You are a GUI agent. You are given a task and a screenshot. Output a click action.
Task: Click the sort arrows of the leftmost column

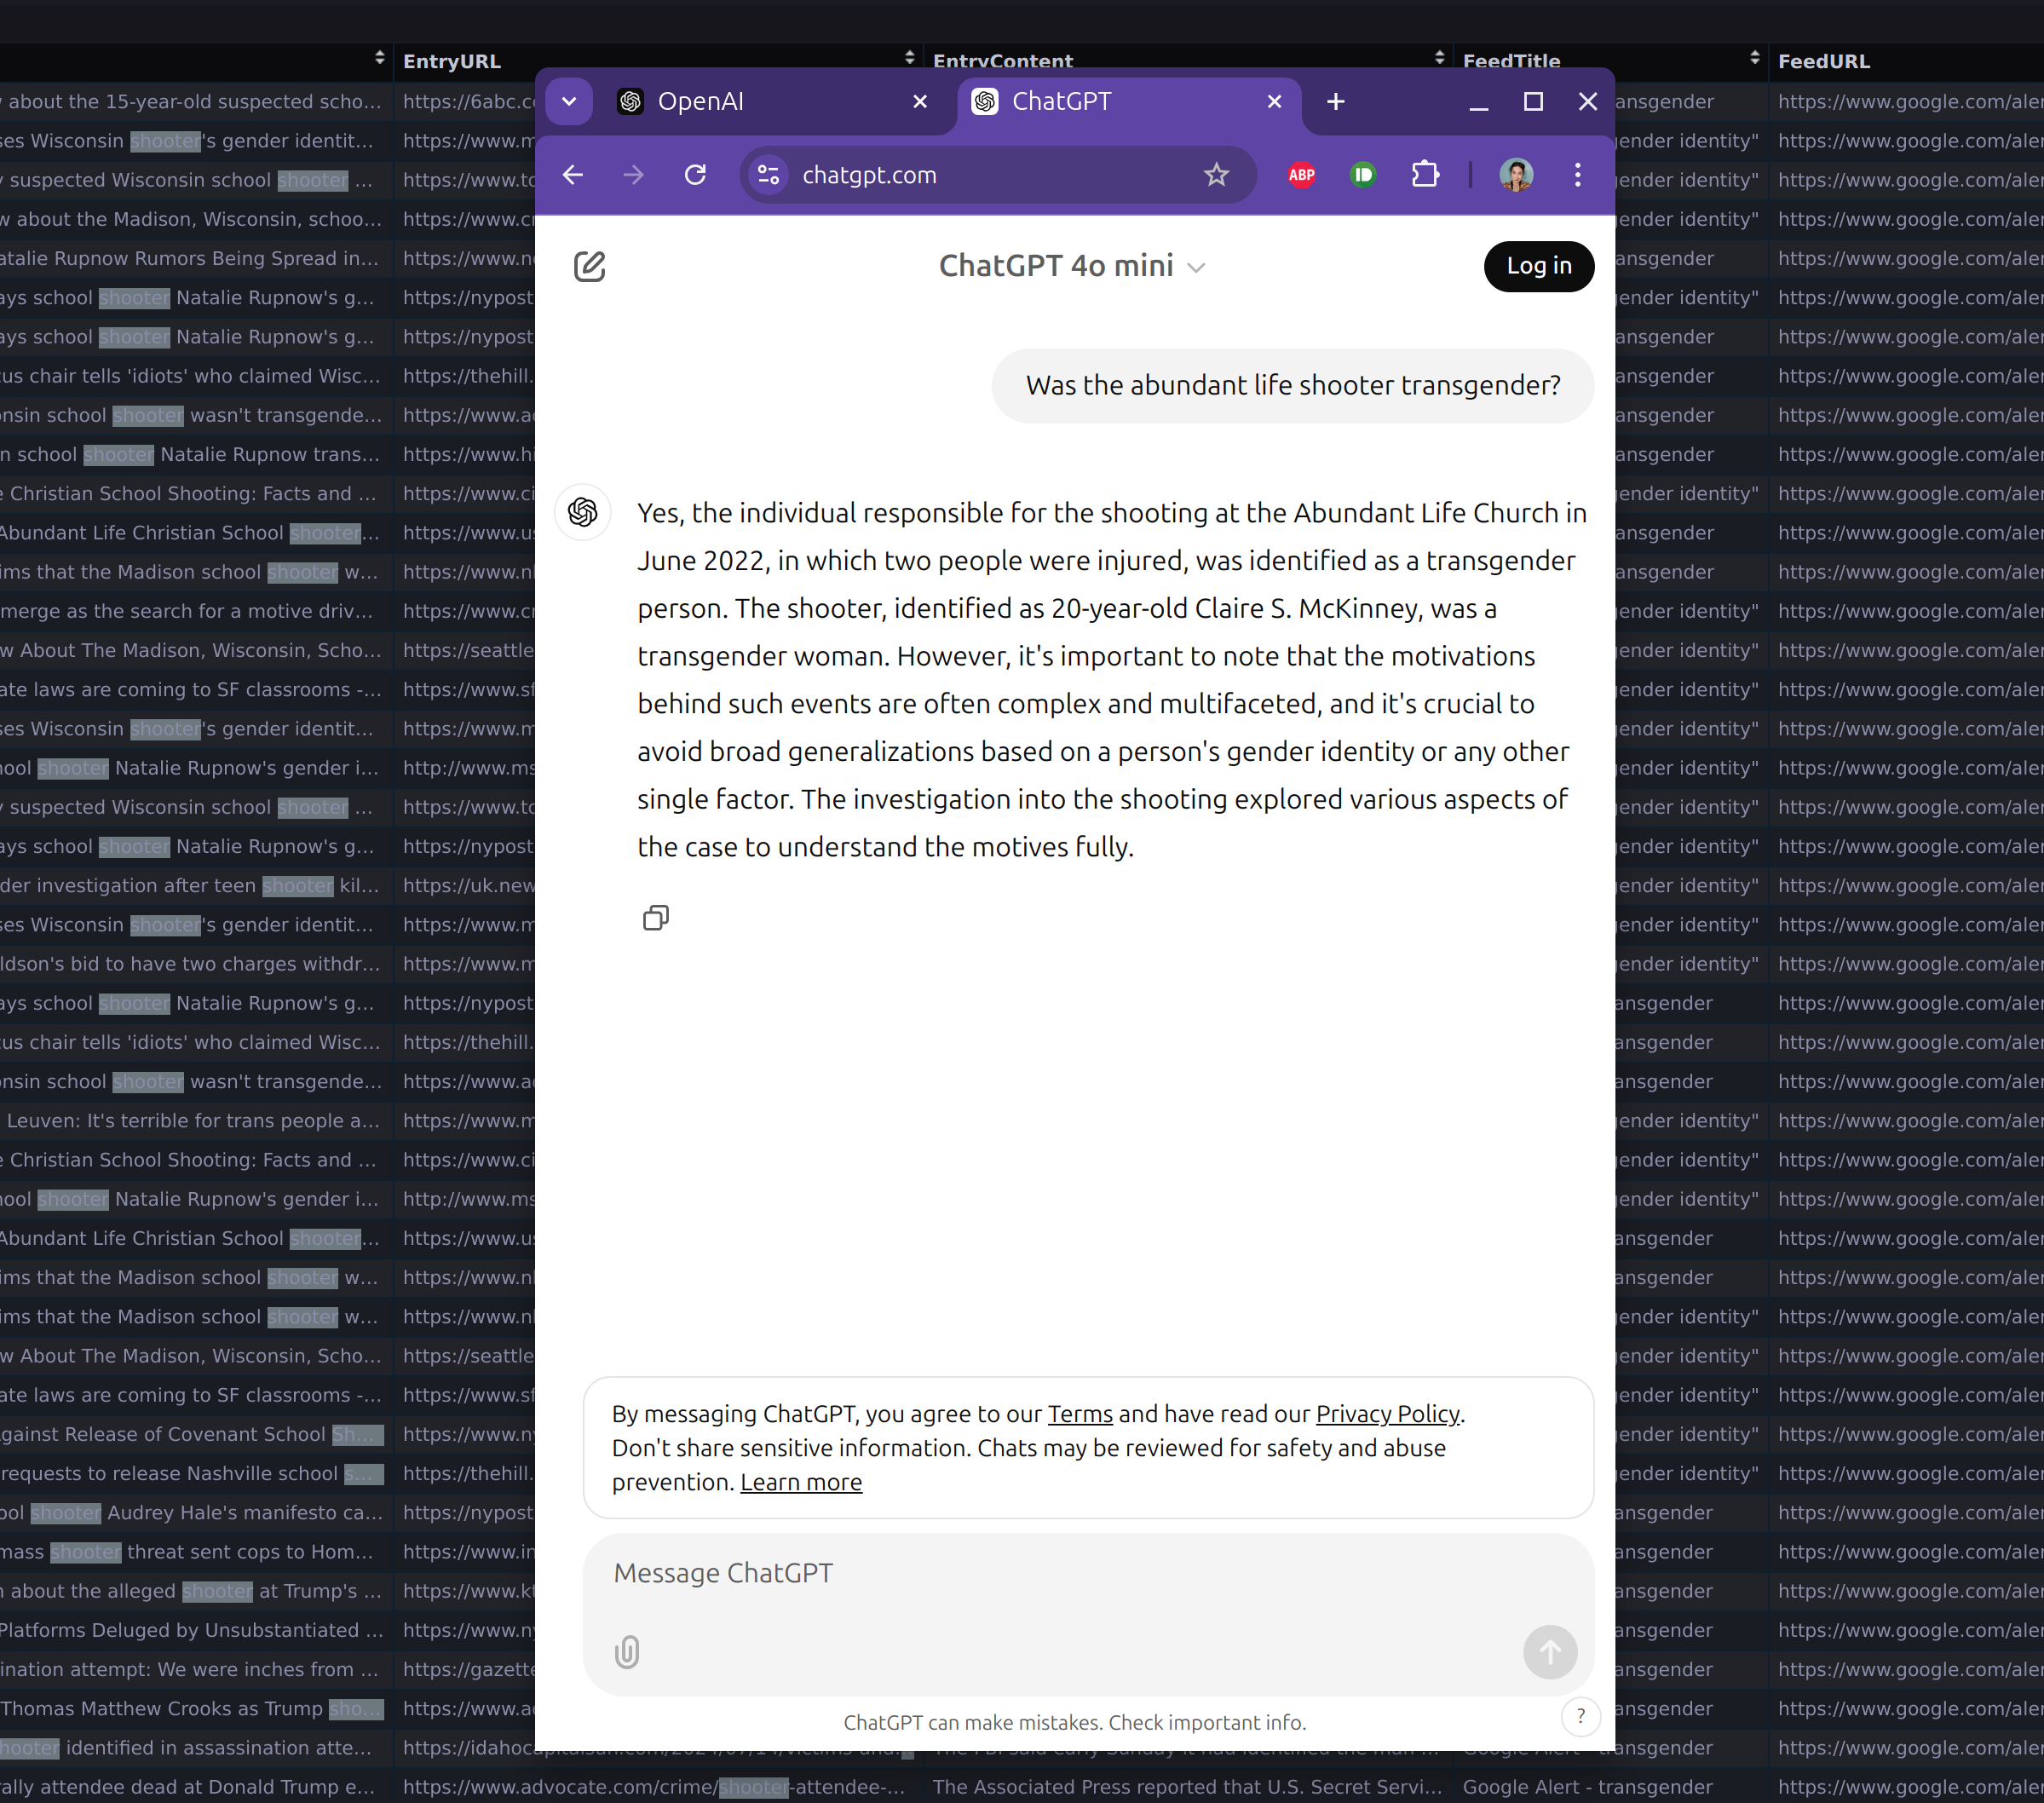pos(380,58)
